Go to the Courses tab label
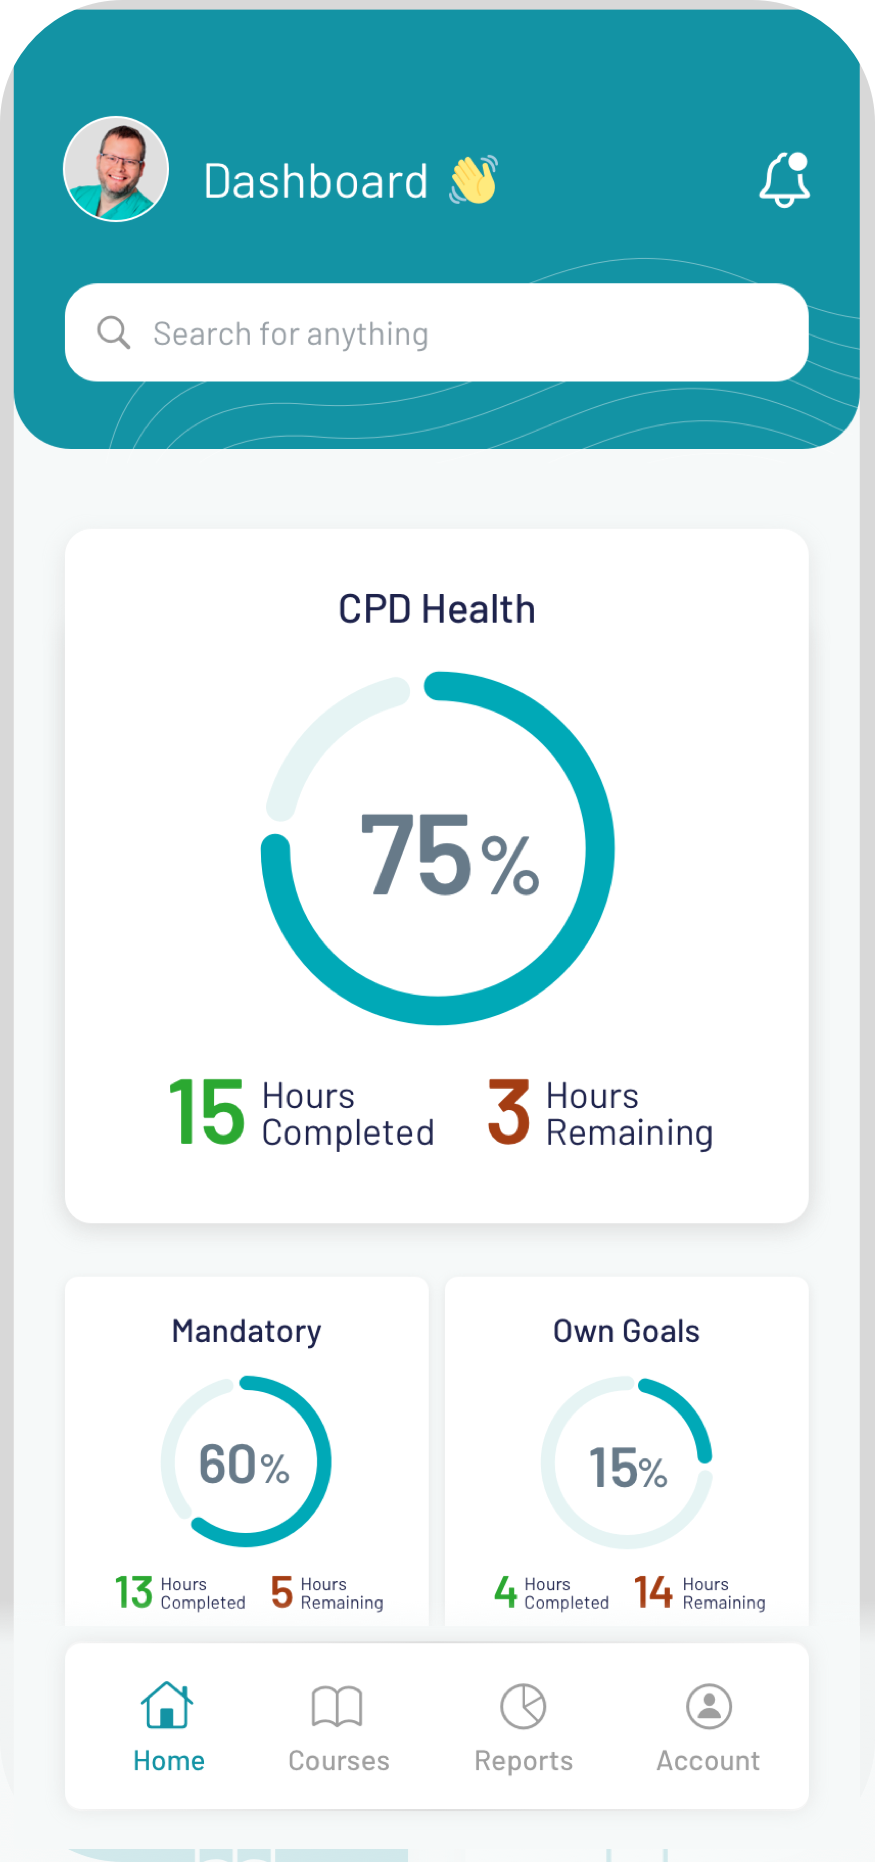The height and width of the screenshot is (1862, 875). click(339, 1761)
